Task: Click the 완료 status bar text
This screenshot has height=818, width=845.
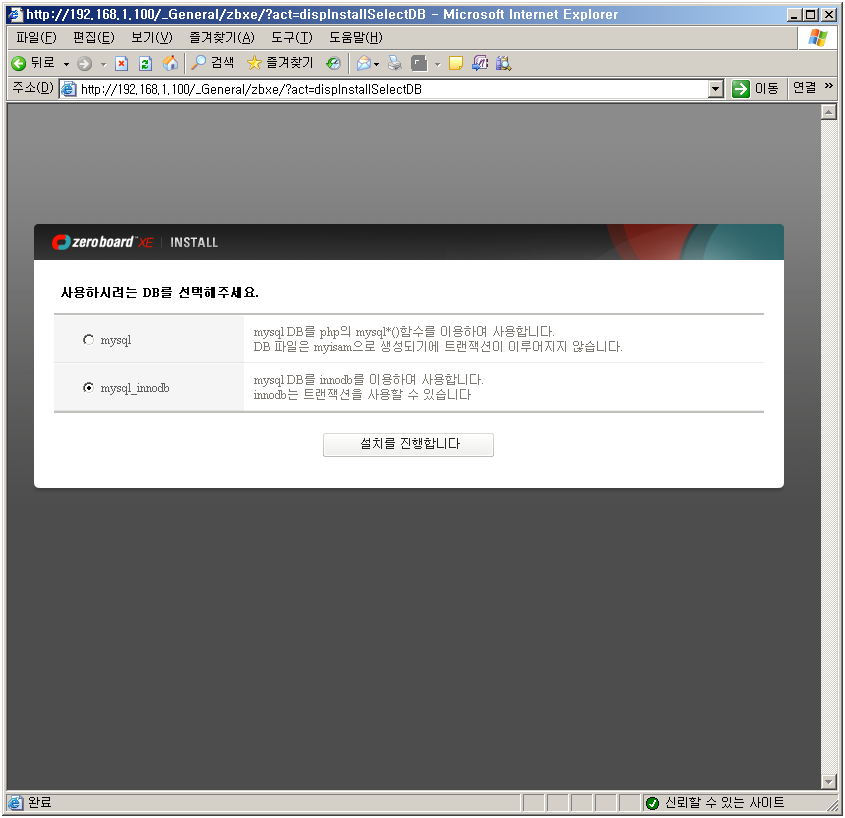Action: [39, 802]
